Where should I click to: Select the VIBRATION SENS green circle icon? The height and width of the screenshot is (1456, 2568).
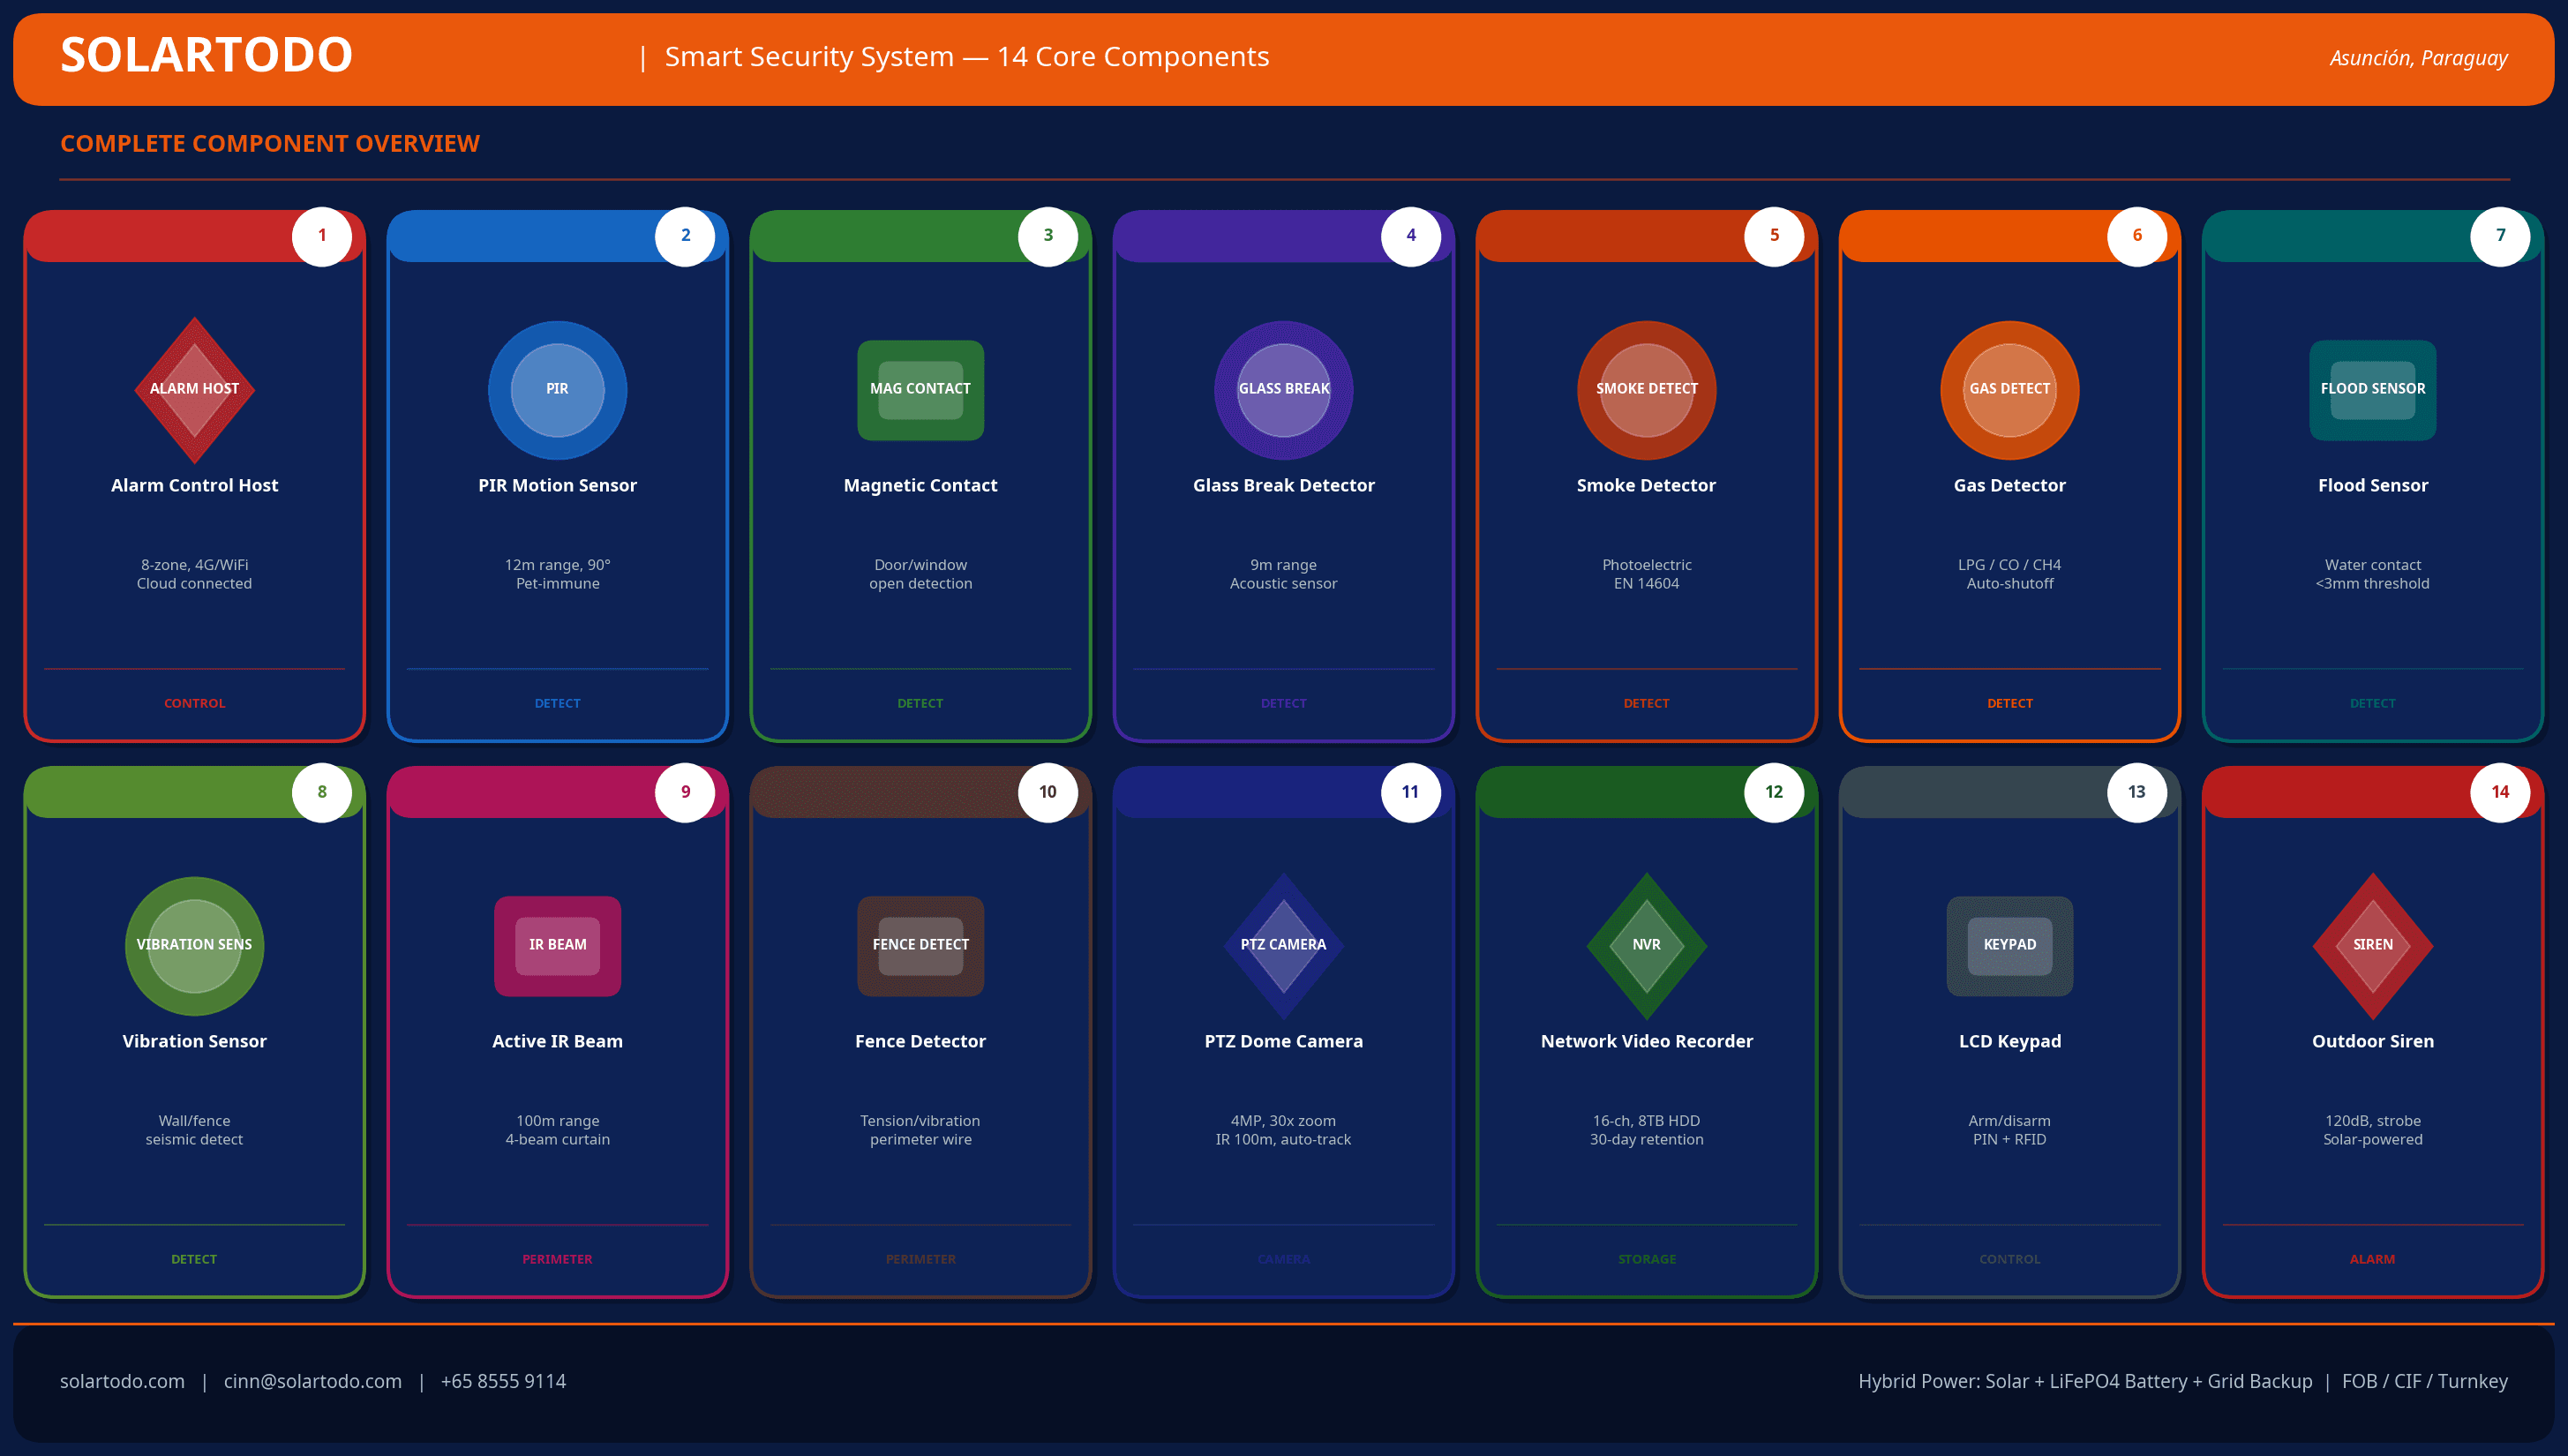[x=194, y=946]
